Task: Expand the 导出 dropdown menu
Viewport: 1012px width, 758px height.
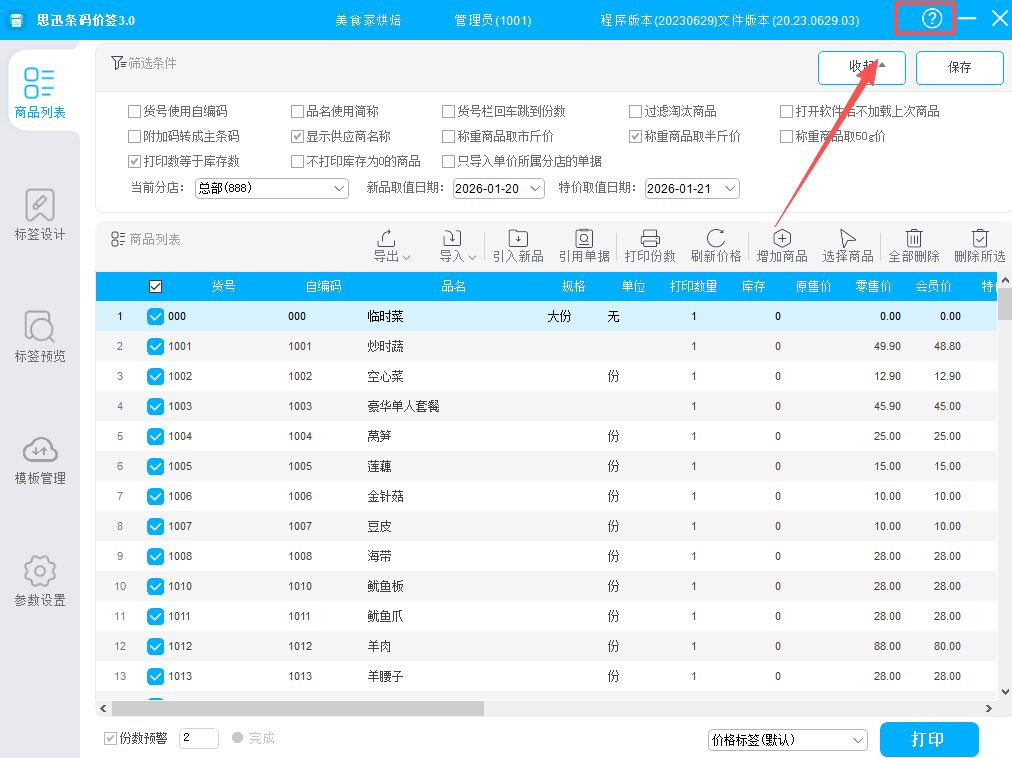Action: pyautogui.click(x=392, y=246)
